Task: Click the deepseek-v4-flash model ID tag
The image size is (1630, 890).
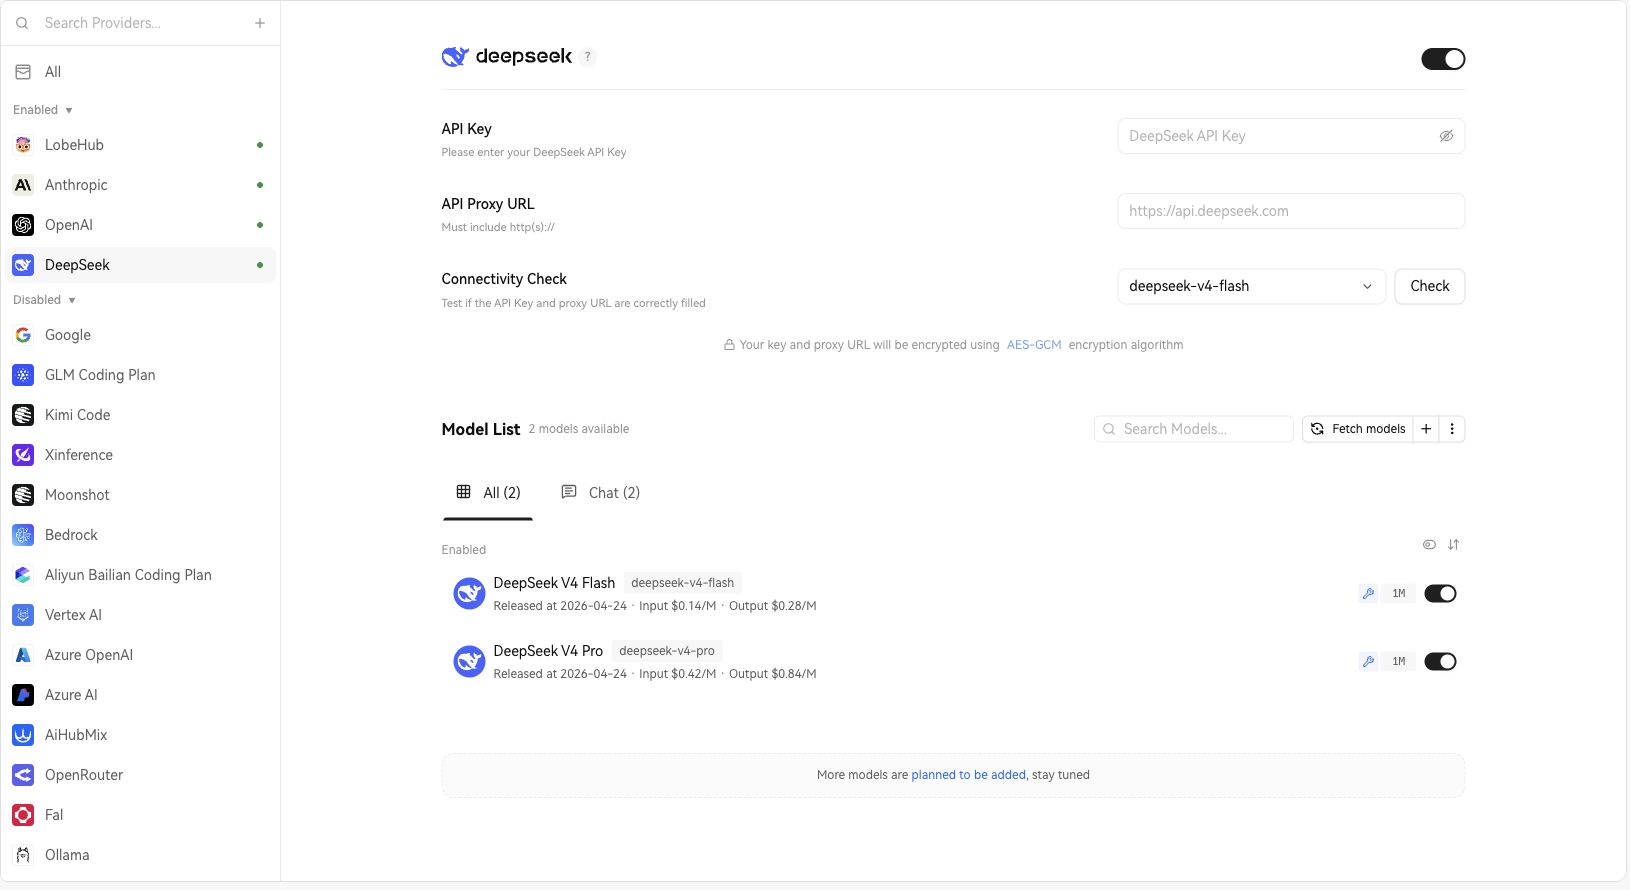Action: tap(683, 583)
